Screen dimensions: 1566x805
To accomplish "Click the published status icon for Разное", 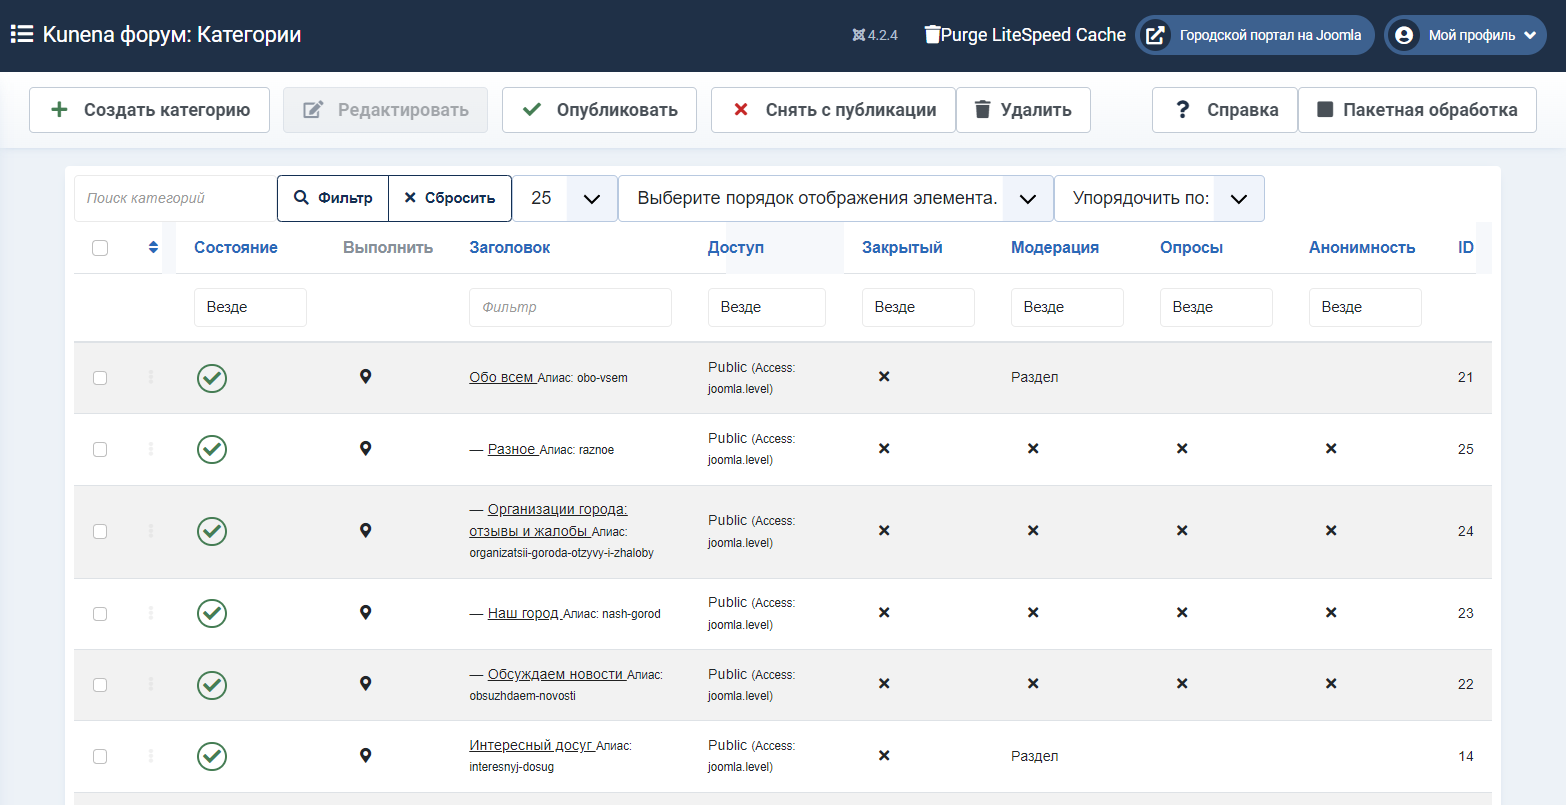I will click(211, 449).
